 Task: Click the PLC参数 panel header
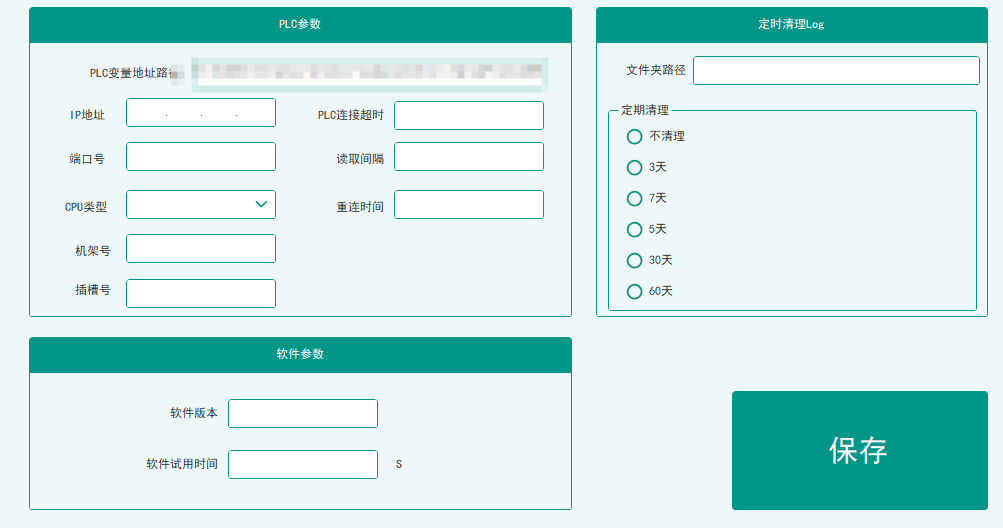300,25
